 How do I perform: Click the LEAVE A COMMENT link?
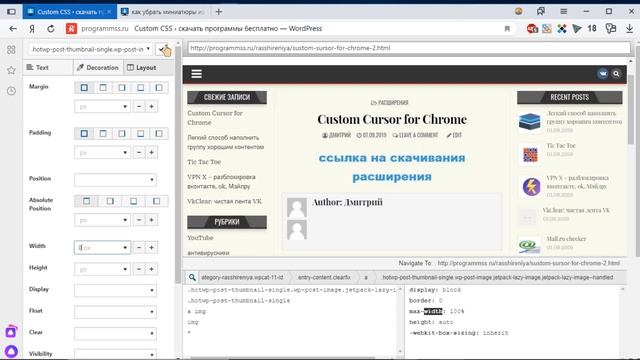[x=415, y=135]
